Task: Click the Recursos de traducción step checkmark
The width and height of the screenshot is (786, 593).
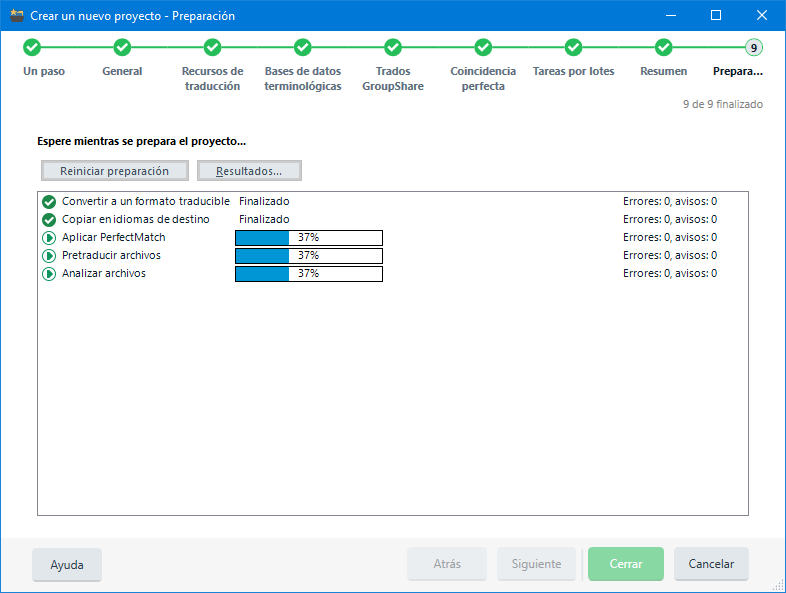Action: [x=213, y=48]
